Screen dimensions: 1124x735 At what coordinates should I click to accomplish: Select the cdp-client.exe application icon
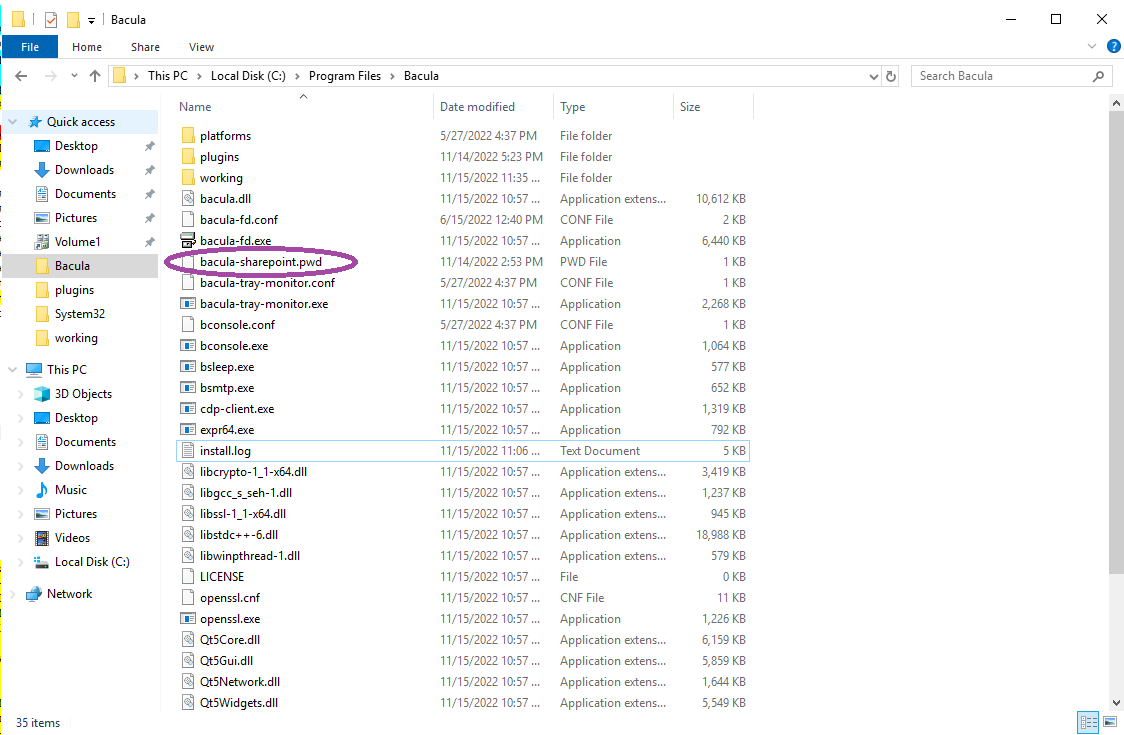pyautogui.click(x=188, y=409)
